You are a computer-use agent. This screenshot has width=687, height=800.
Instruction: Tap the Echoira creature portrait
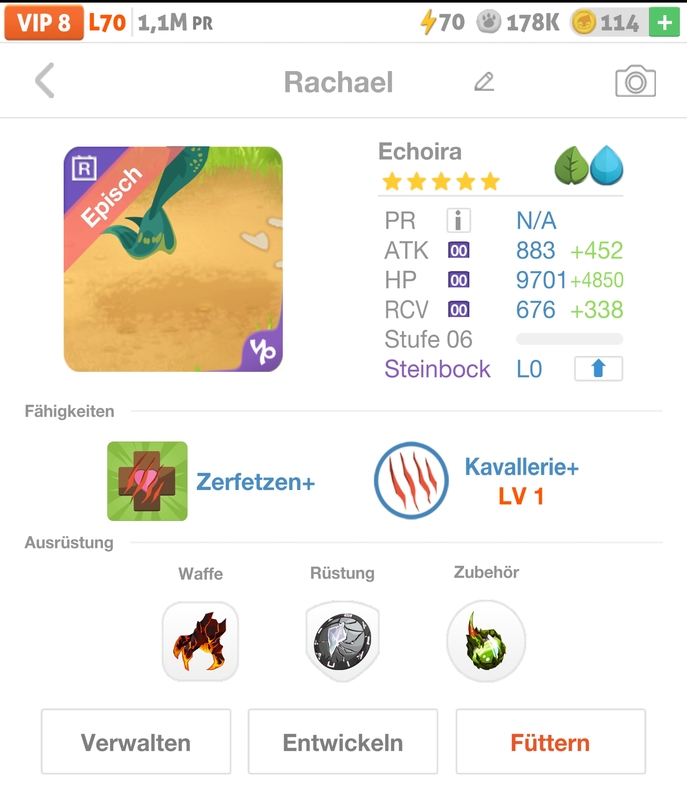tap(173, 259)
